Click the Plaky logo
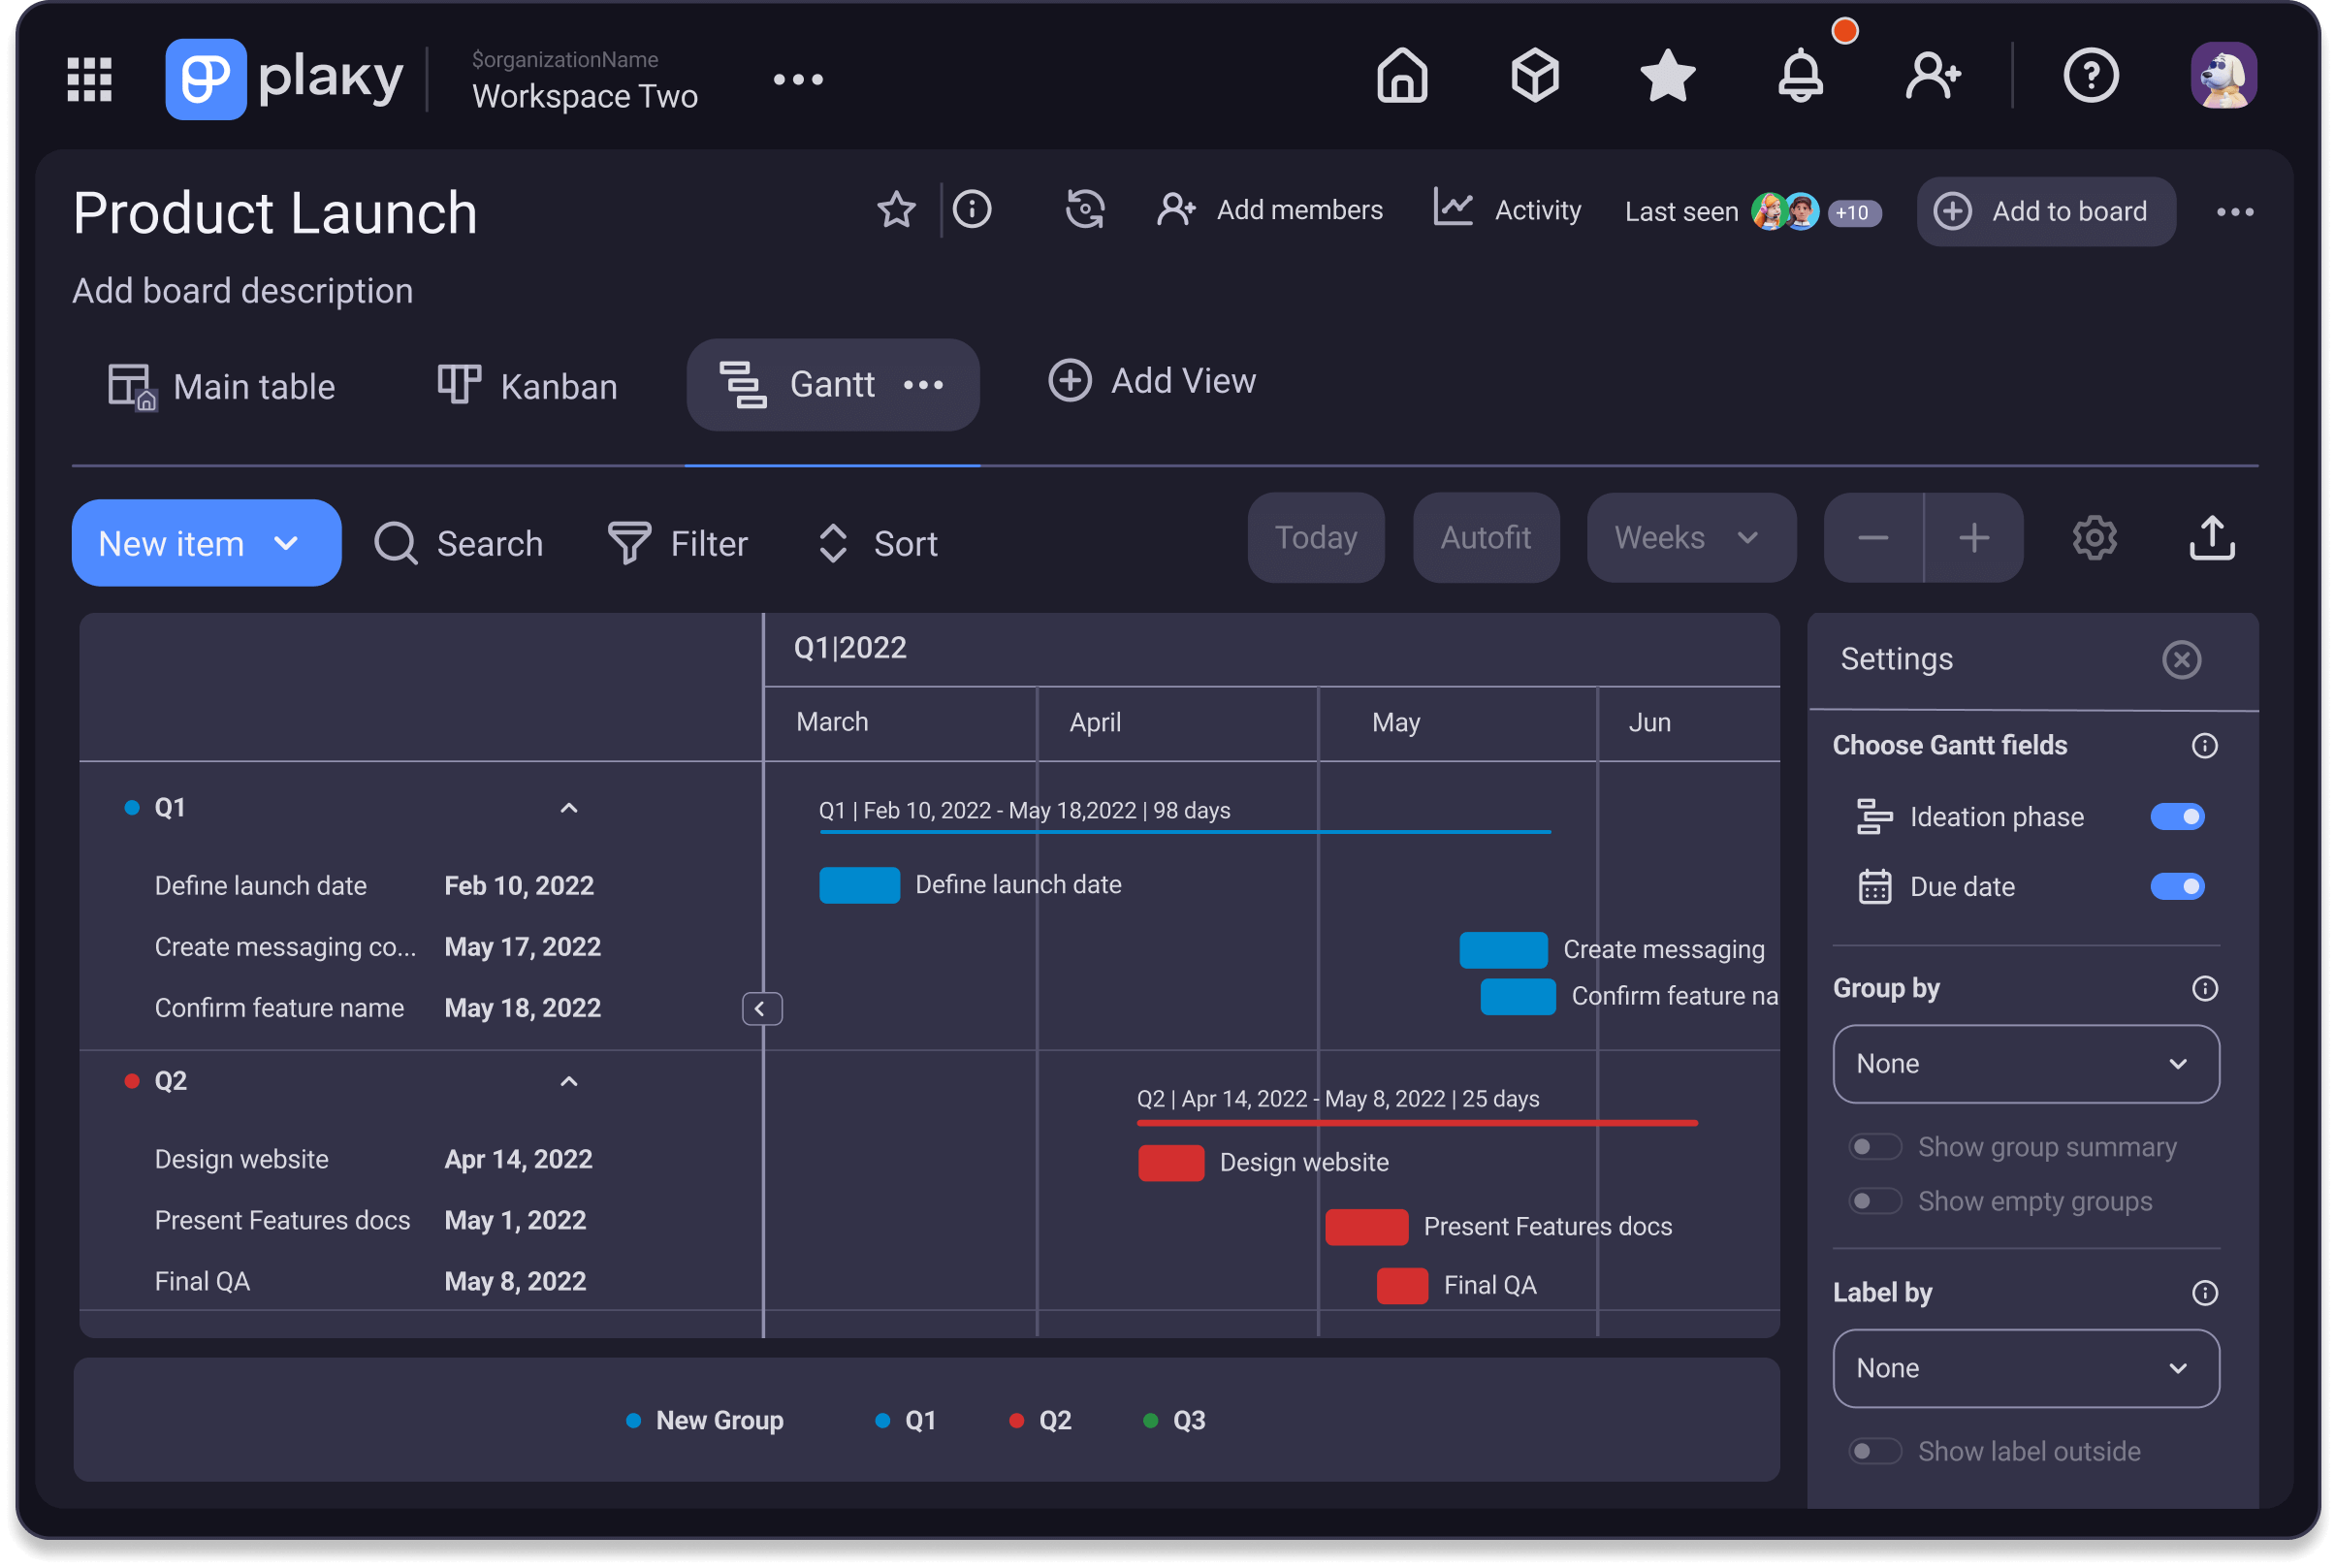Image resolution: width=2335 pixels, height=1568 pixels. pos(205,78)
